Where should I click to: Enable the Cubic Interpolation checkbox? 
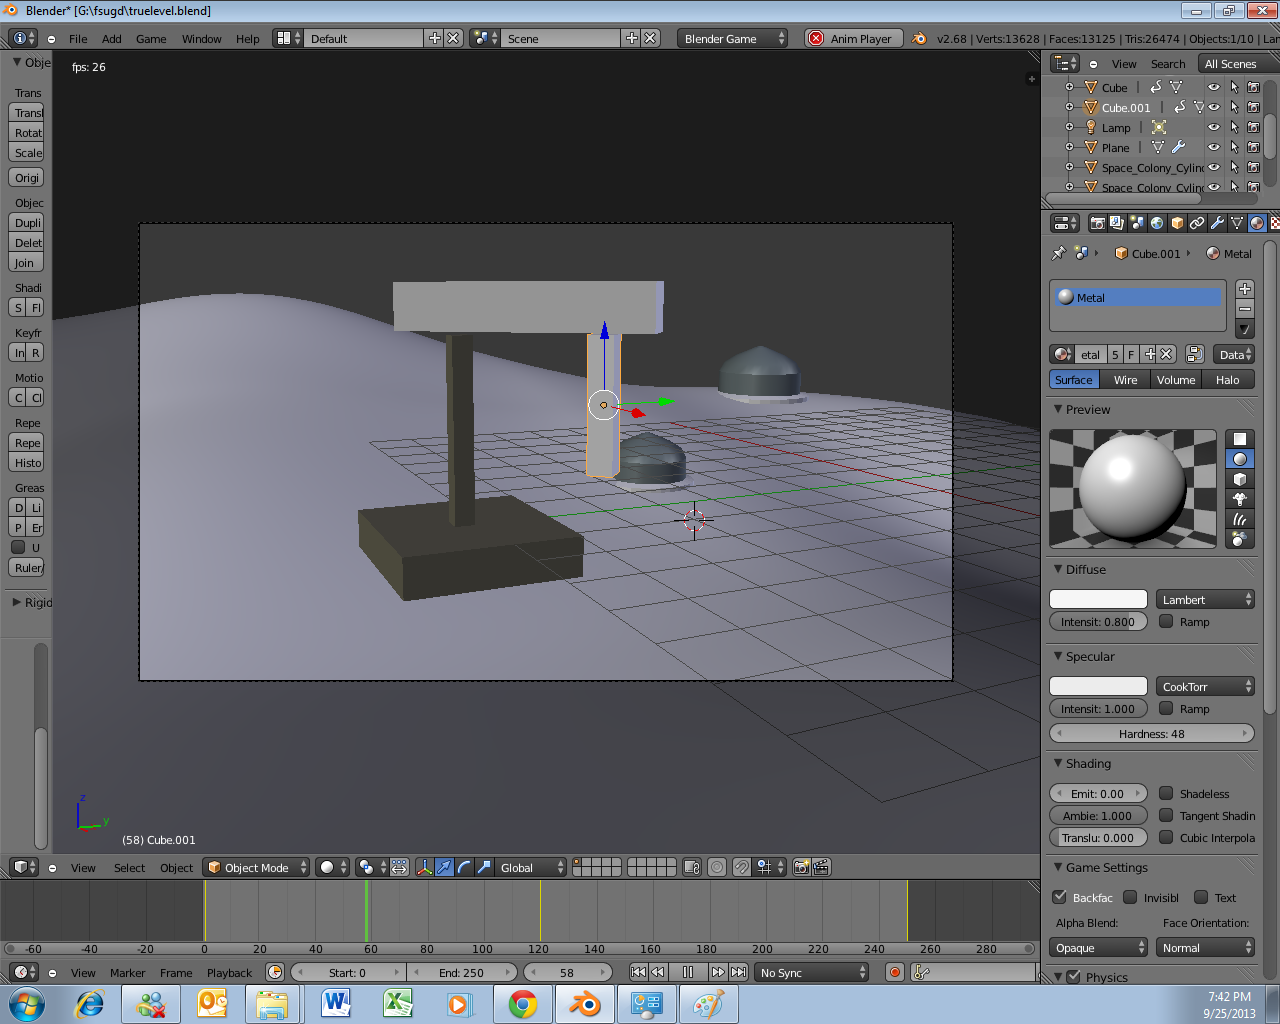pyautogui.click(x=1166, y=837)
